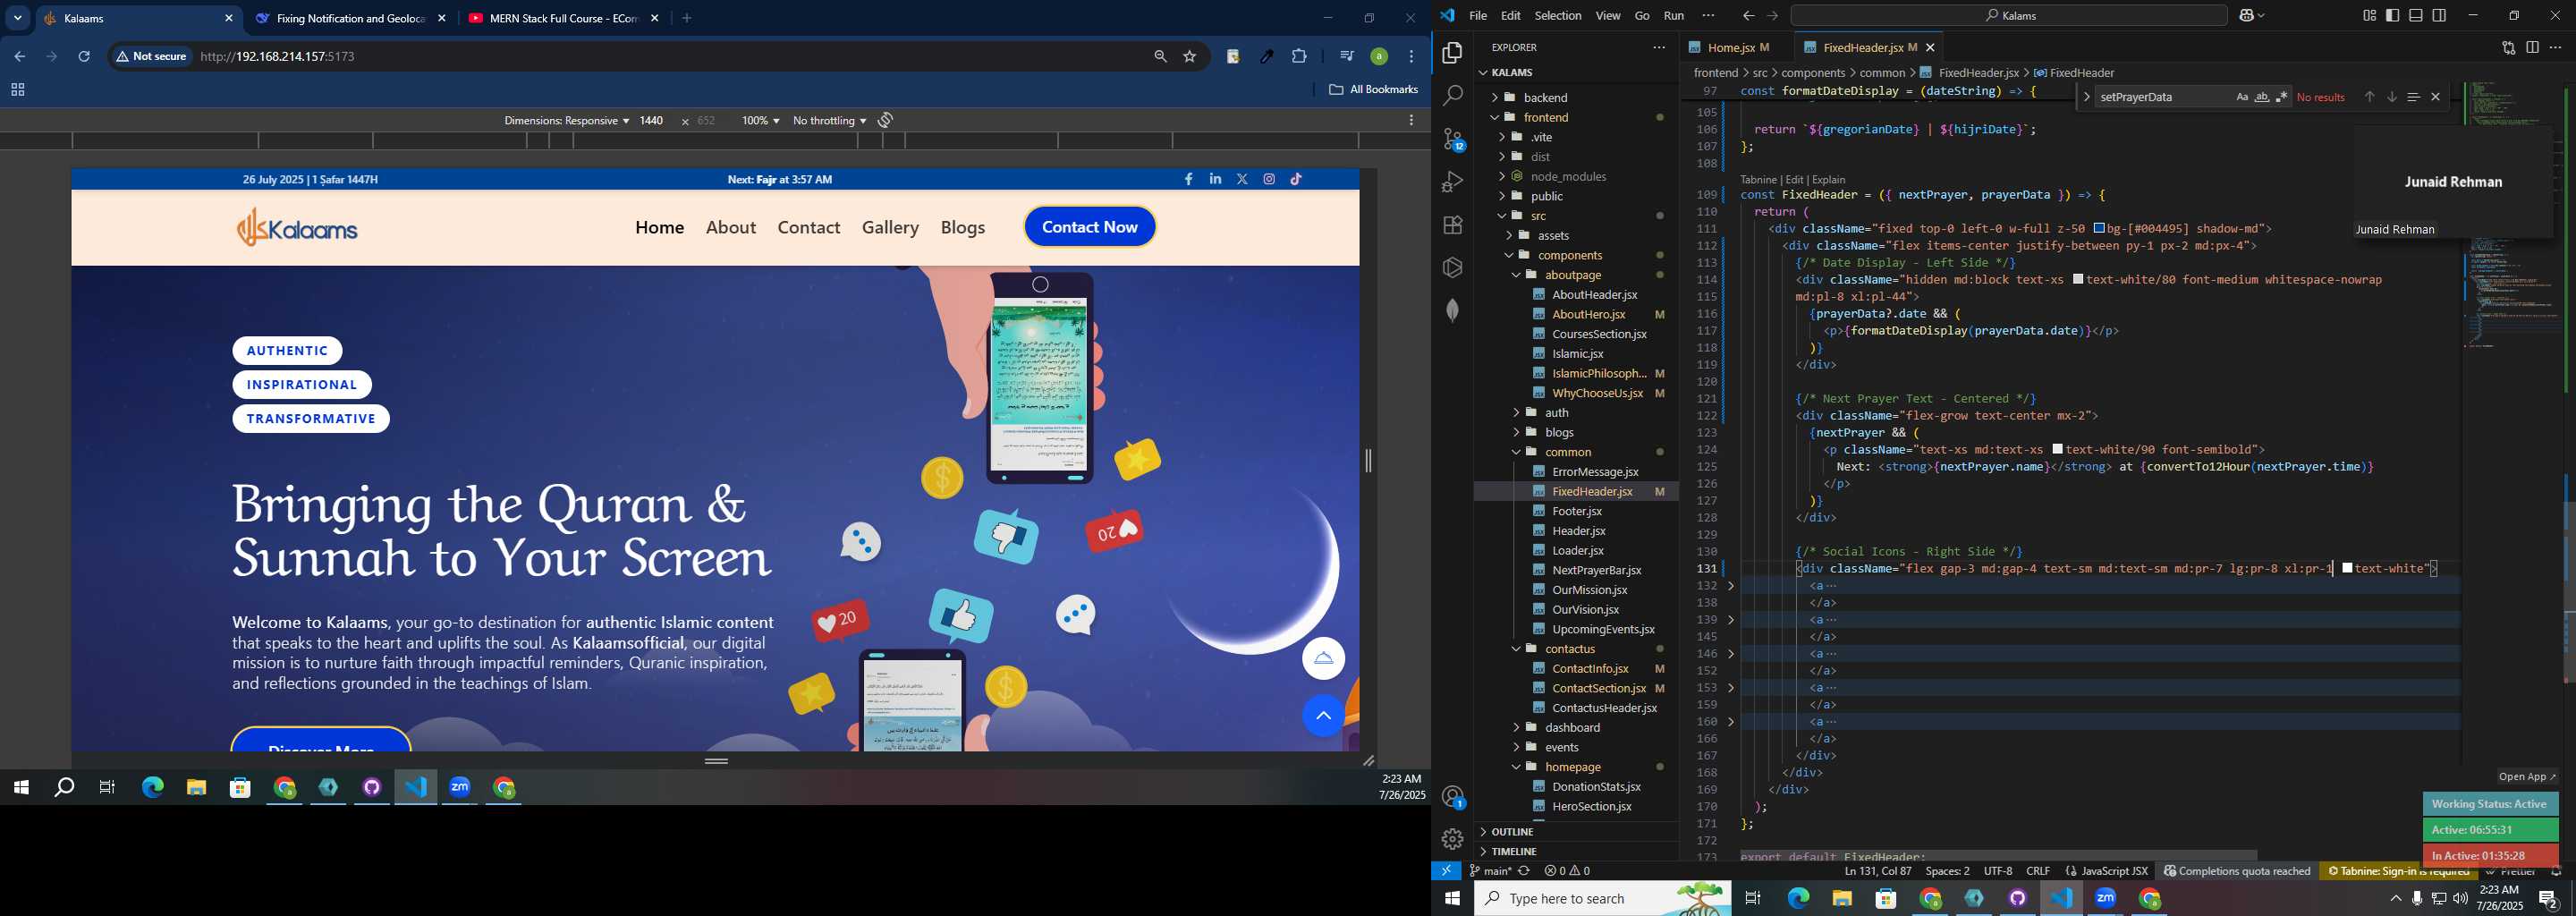This screenshot has height=916, width=2576.
Task: Open the File menu in VS Code
Action: (1477, 16)
